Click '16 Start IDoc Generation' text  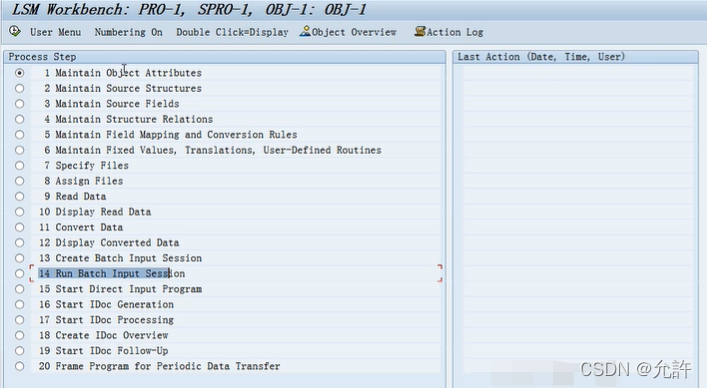click(x=106, y=304)
